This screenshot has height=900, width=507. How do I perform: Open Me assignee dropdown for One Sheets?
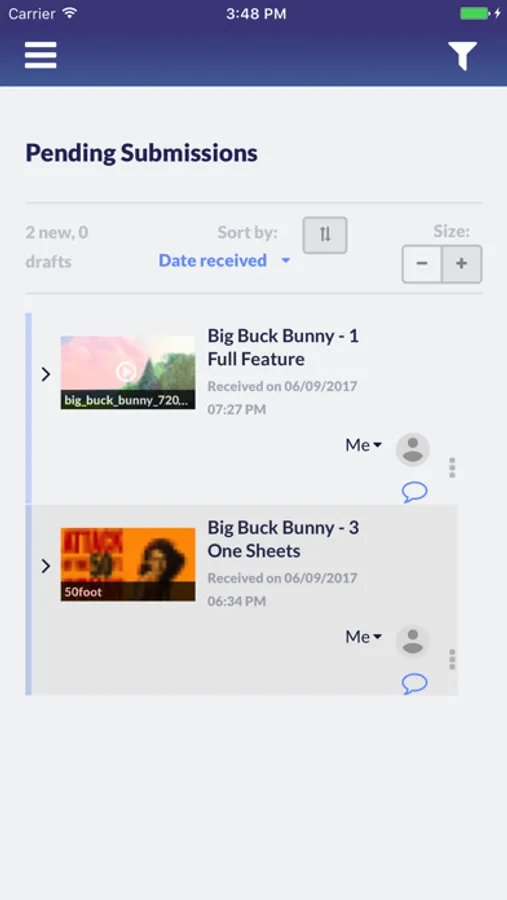coord(363,637)
